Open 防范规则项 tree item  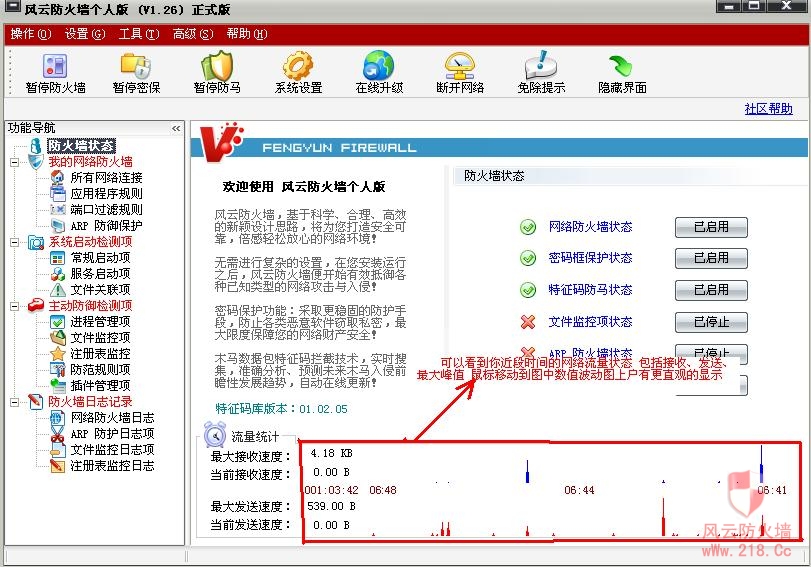point(100,370)
